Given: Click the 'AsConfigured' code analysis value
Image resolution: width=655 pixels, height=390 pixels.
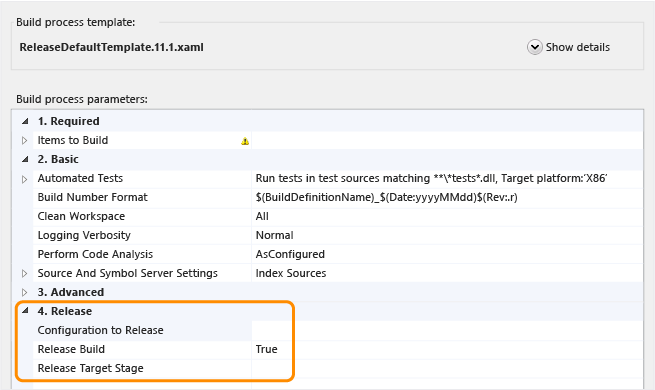Looking at the screenshot, I should click(290, 254).
